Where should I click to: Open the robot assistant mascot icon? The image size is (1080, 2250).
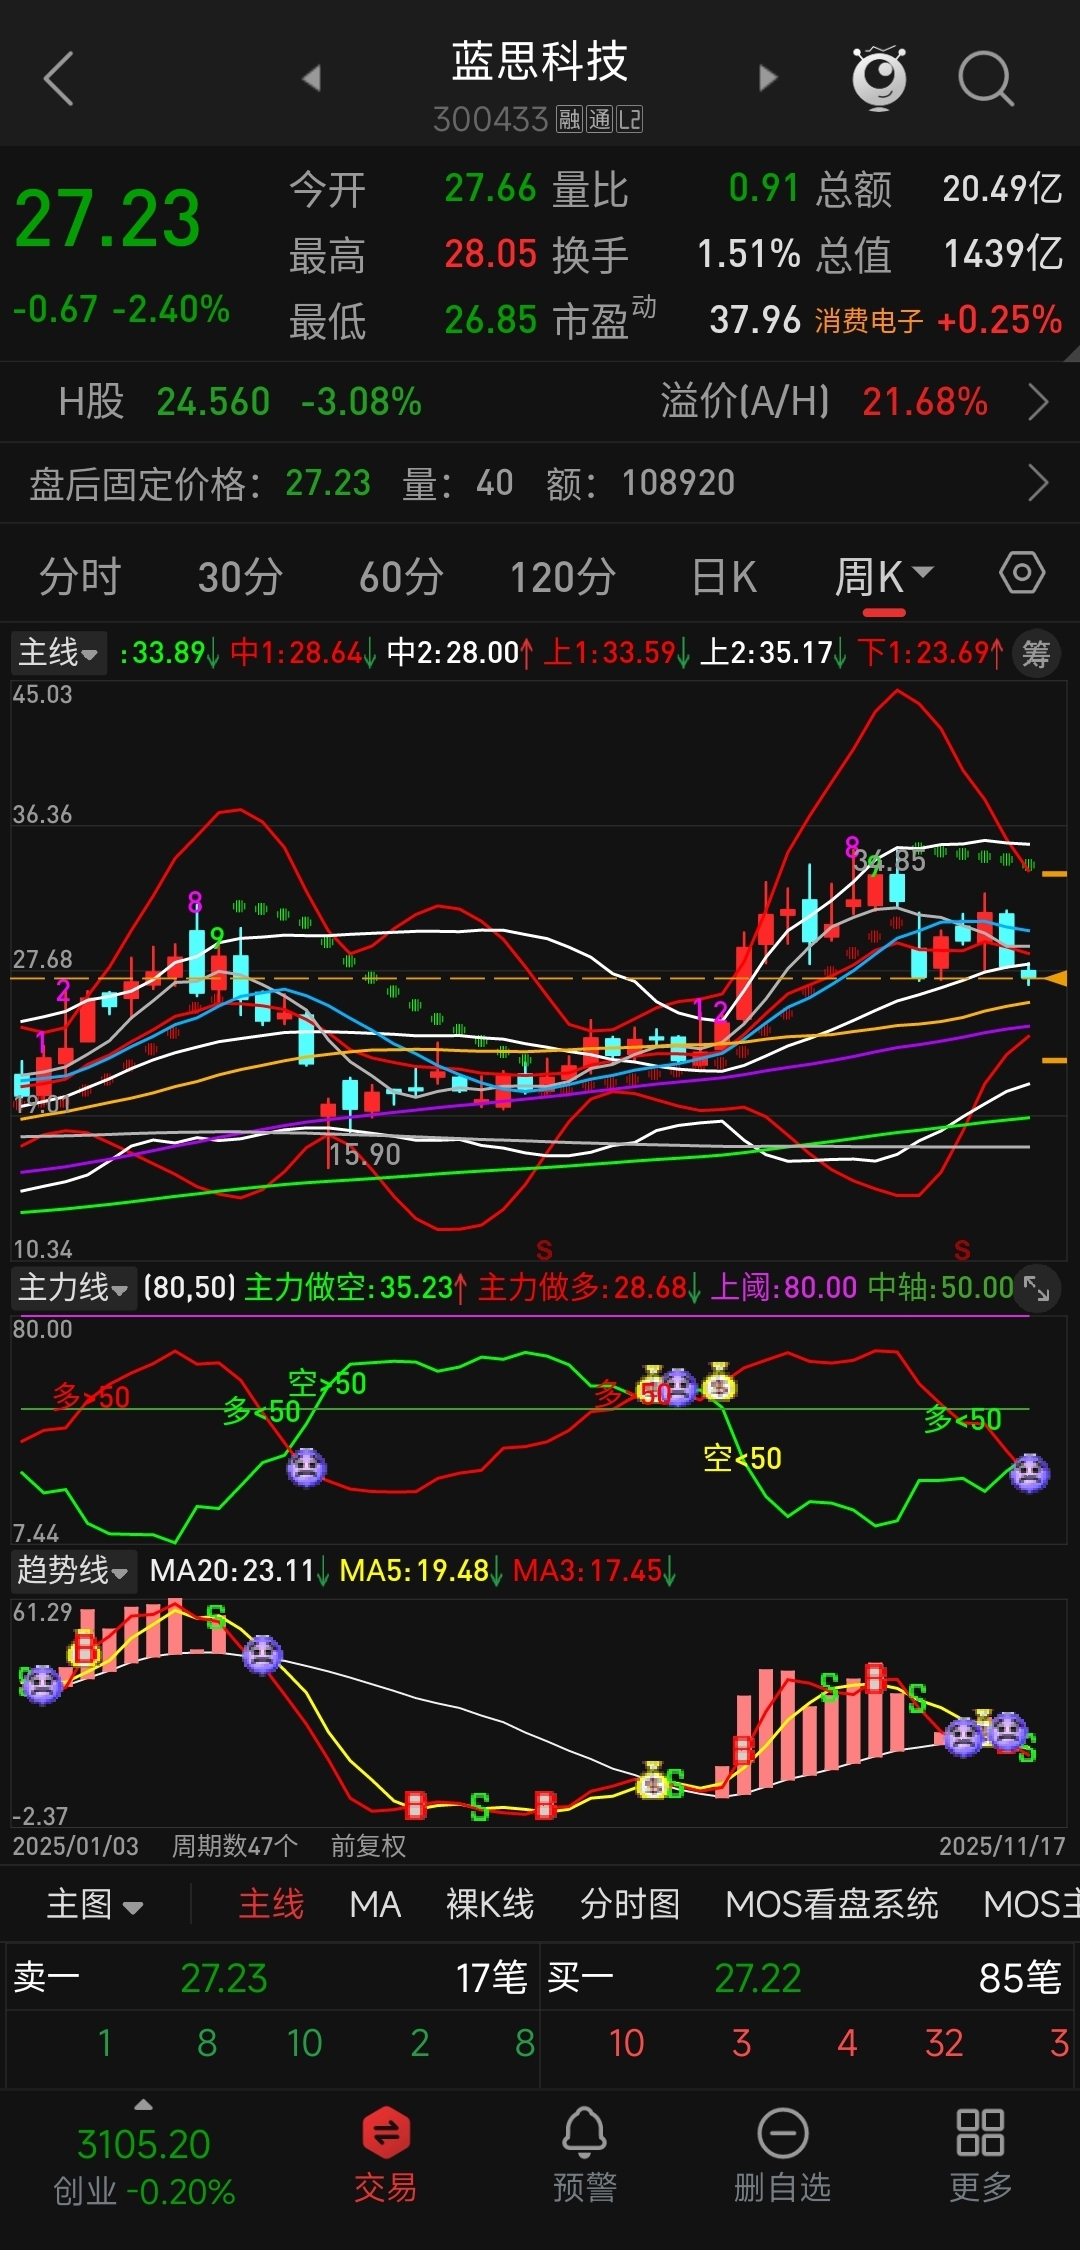pos(879,77)
